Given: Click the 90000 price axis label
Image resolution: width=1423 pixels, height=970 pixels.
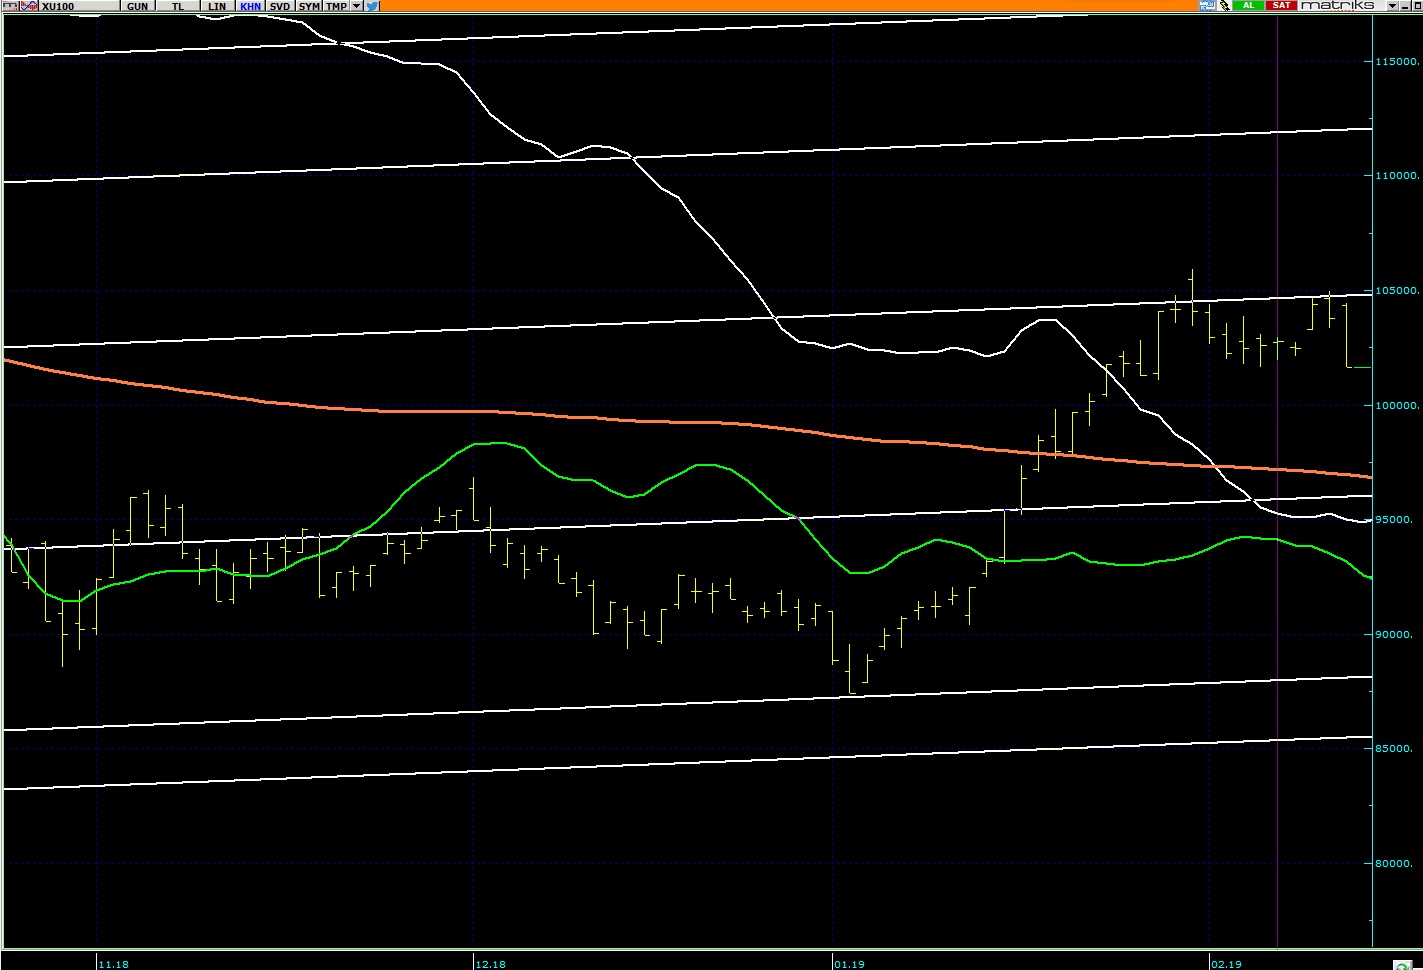Looking at the screenshot, I should click(1397, 635).
